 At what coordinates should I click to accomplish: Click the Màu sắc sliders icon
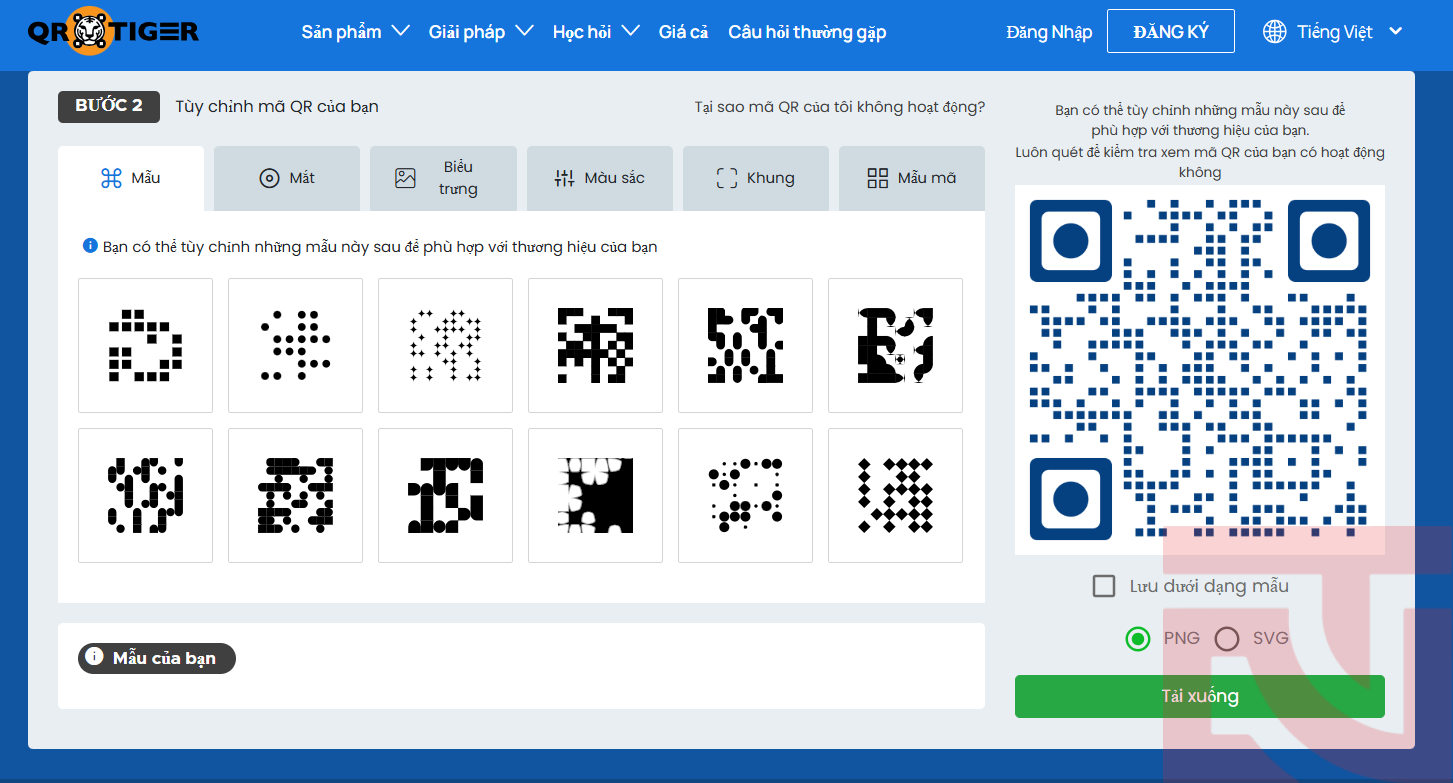tap(564, 178)
